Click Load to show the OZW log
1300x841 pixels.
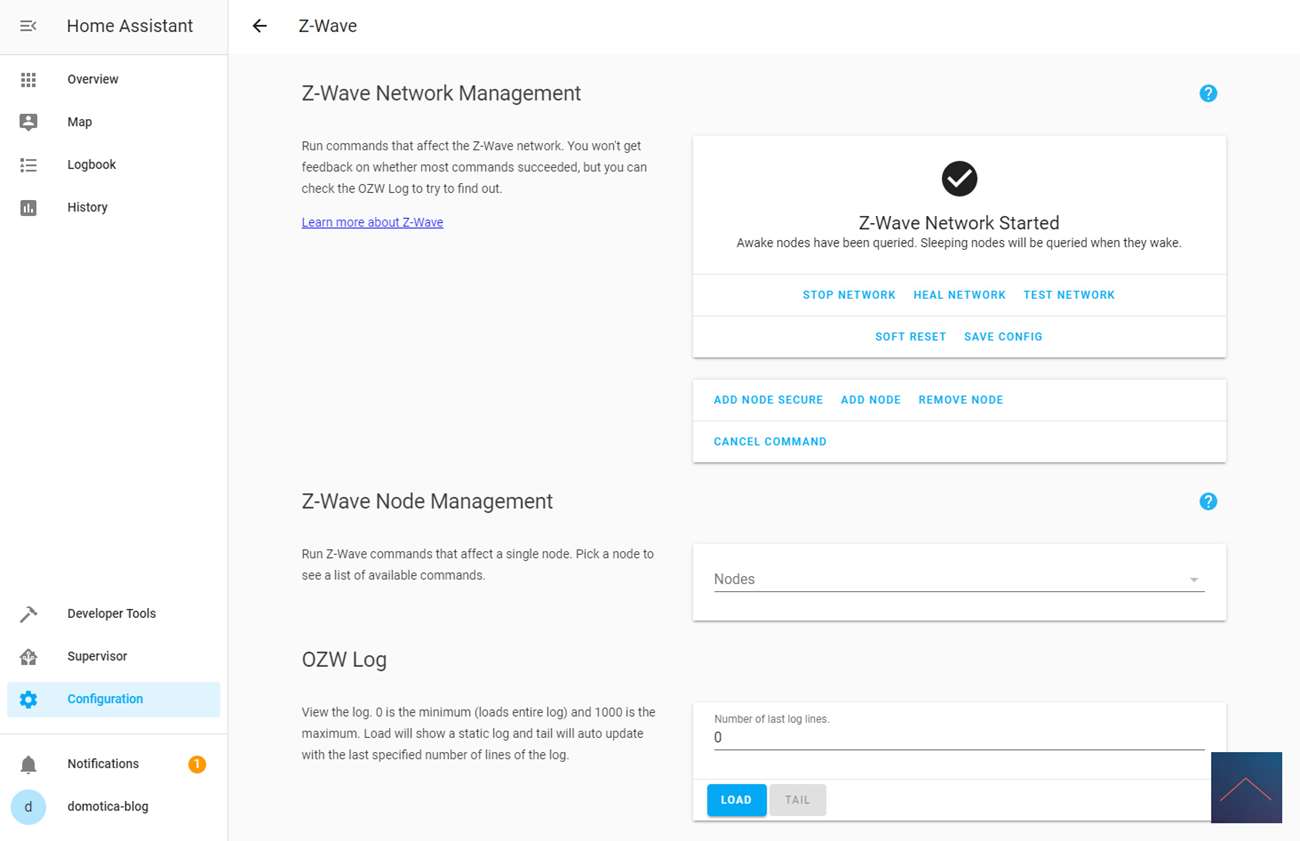point(736,800)
